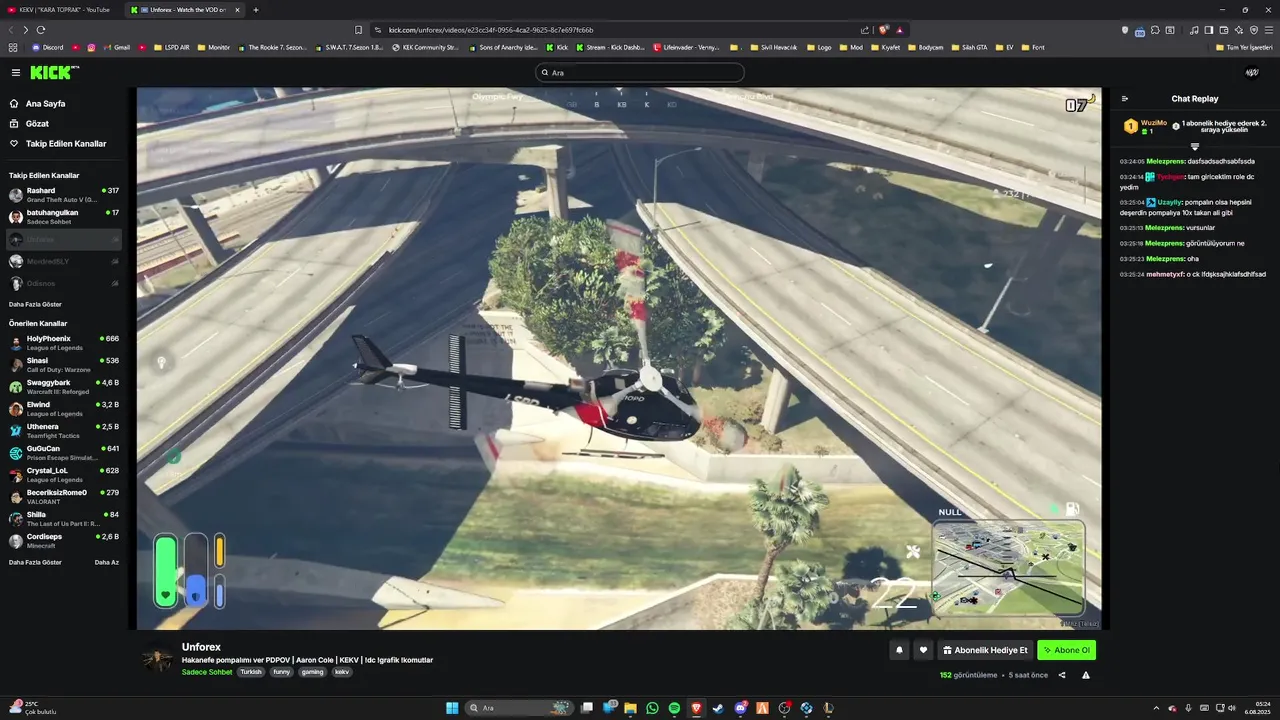This screenshot has width=1280, height=720.
Task: Click the gaming tag
Action: point(313,672)
